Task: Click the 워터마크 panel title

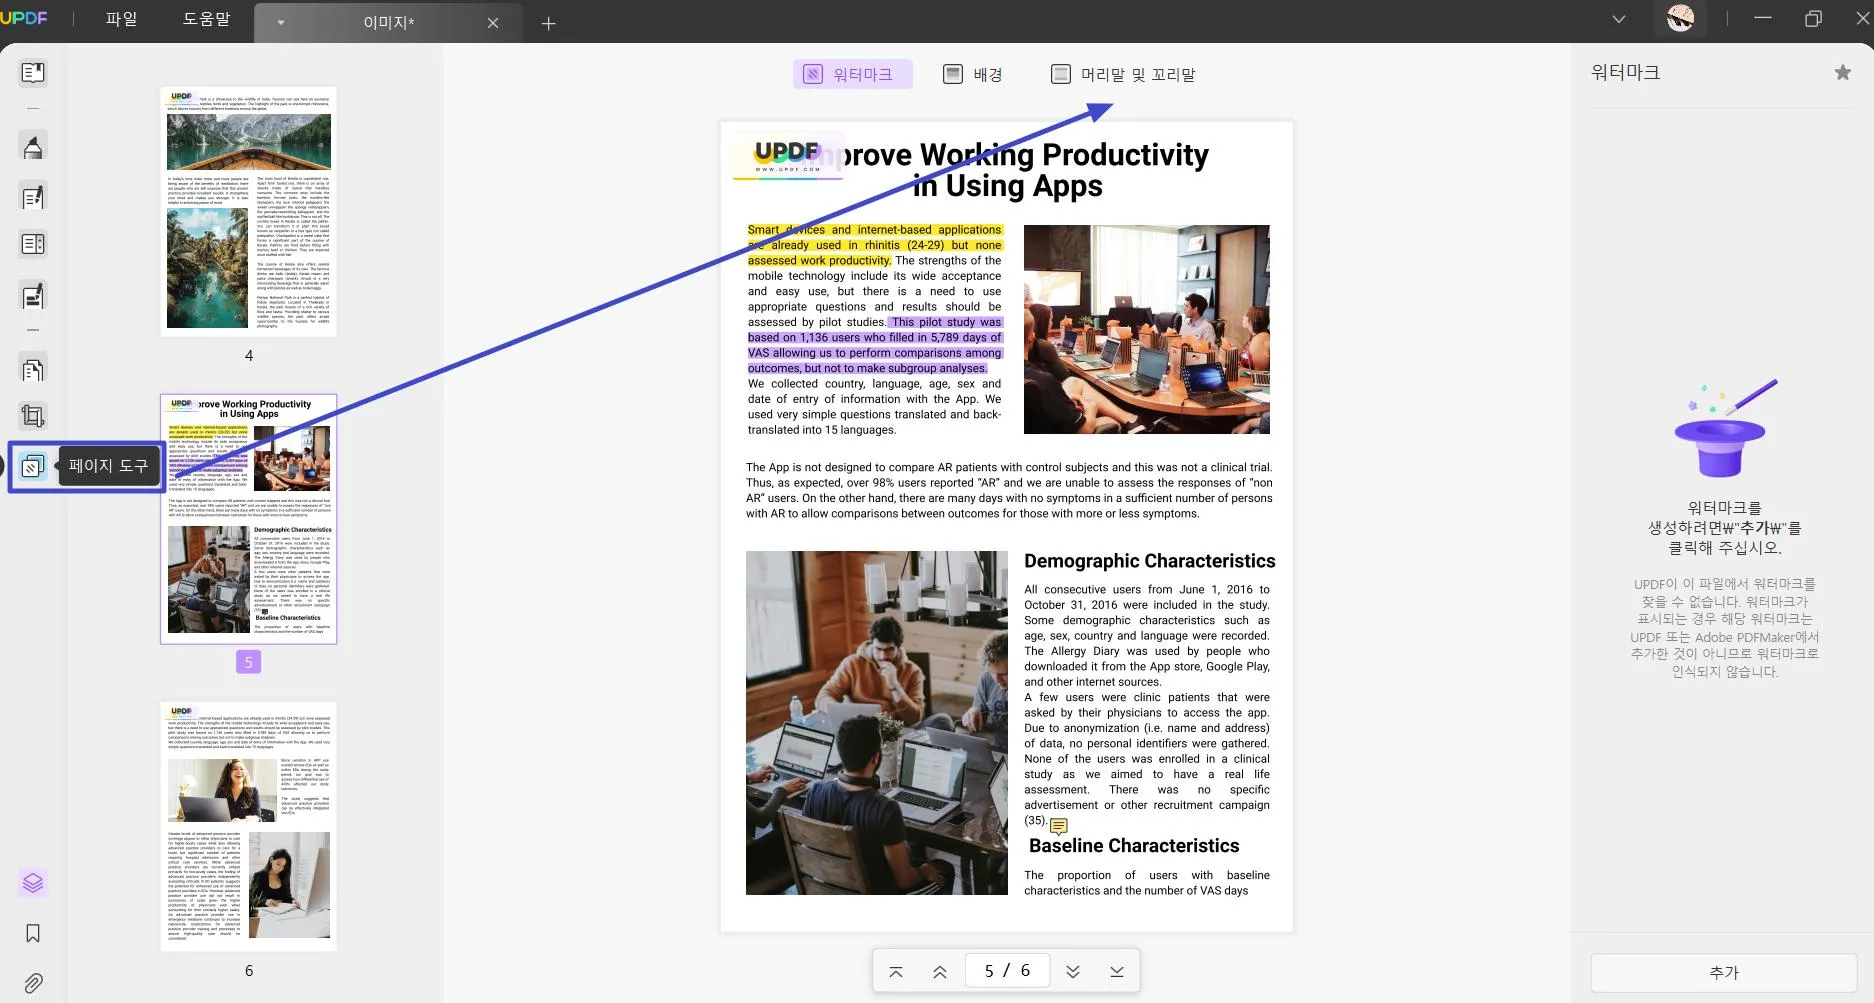Action: click(x=1625, y=72)
